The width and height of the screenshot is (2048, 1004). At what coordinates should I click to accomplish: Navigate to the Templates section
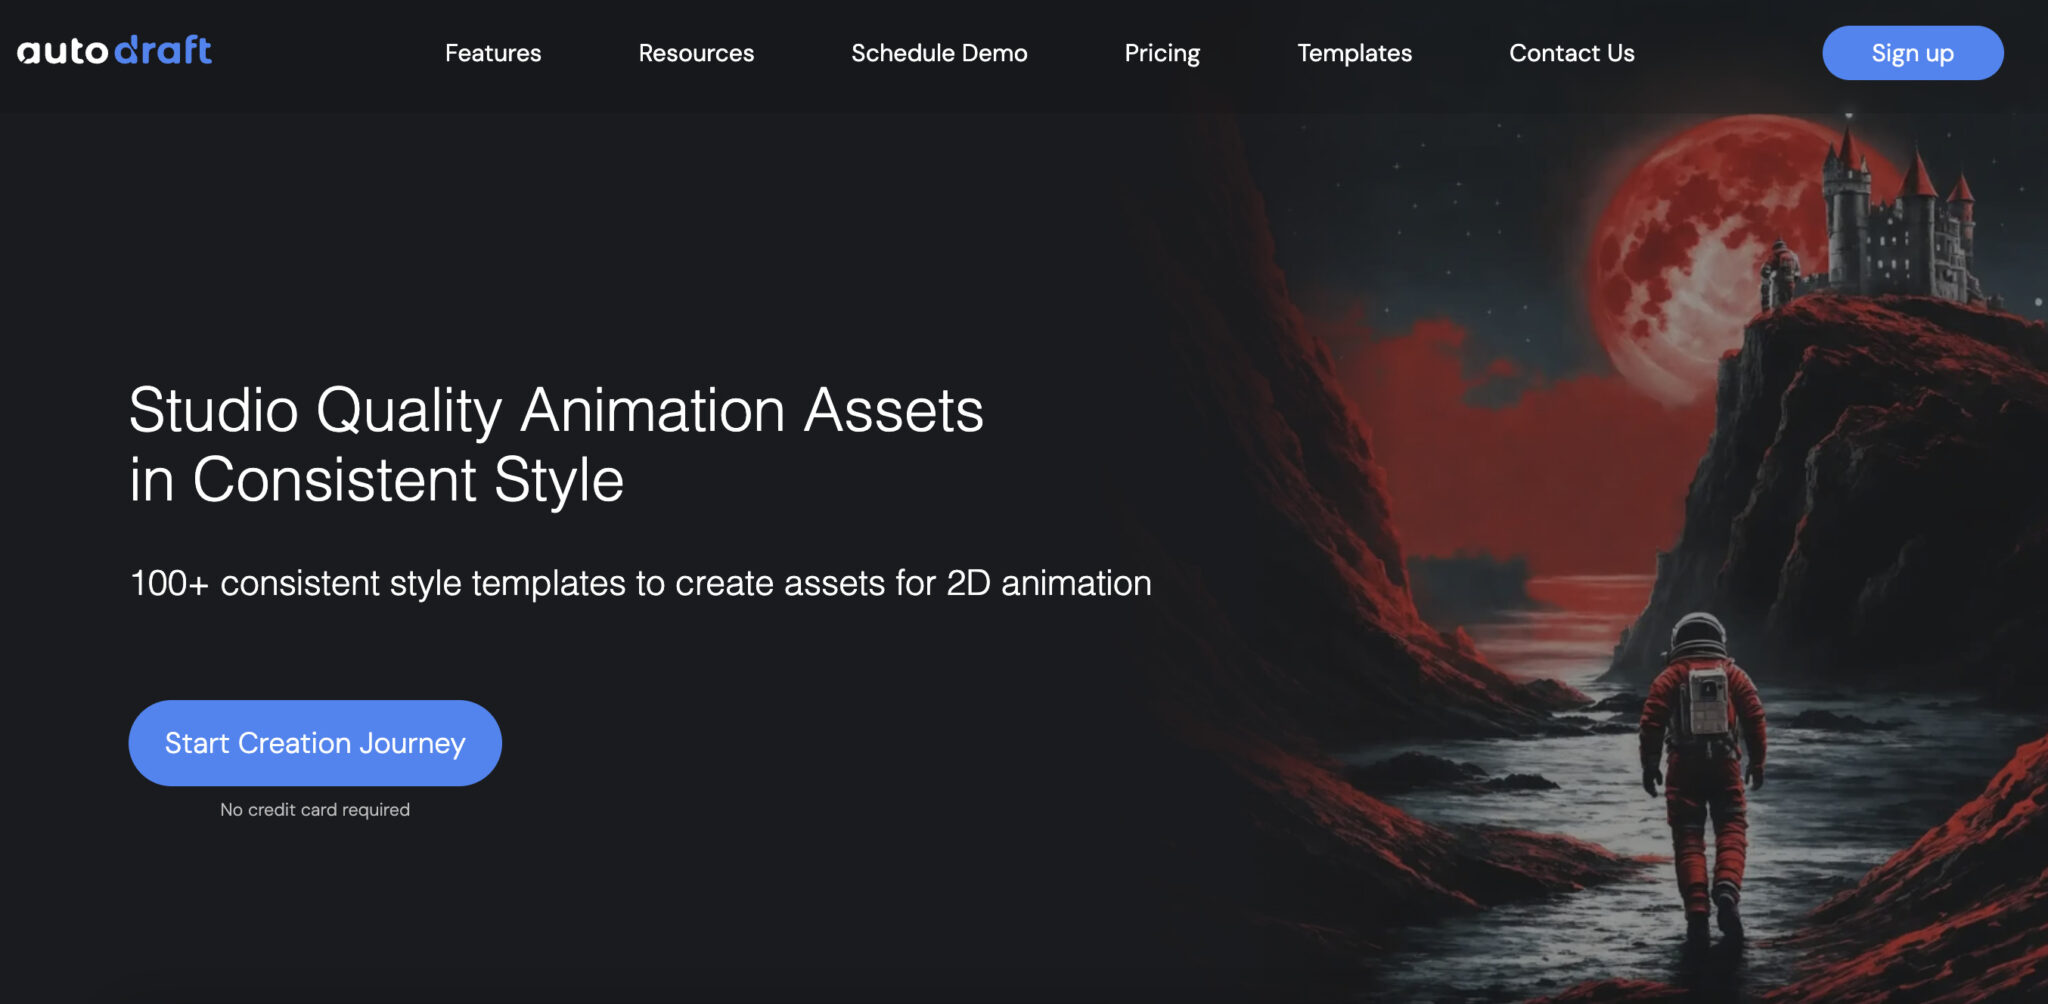click(1354, 53)
